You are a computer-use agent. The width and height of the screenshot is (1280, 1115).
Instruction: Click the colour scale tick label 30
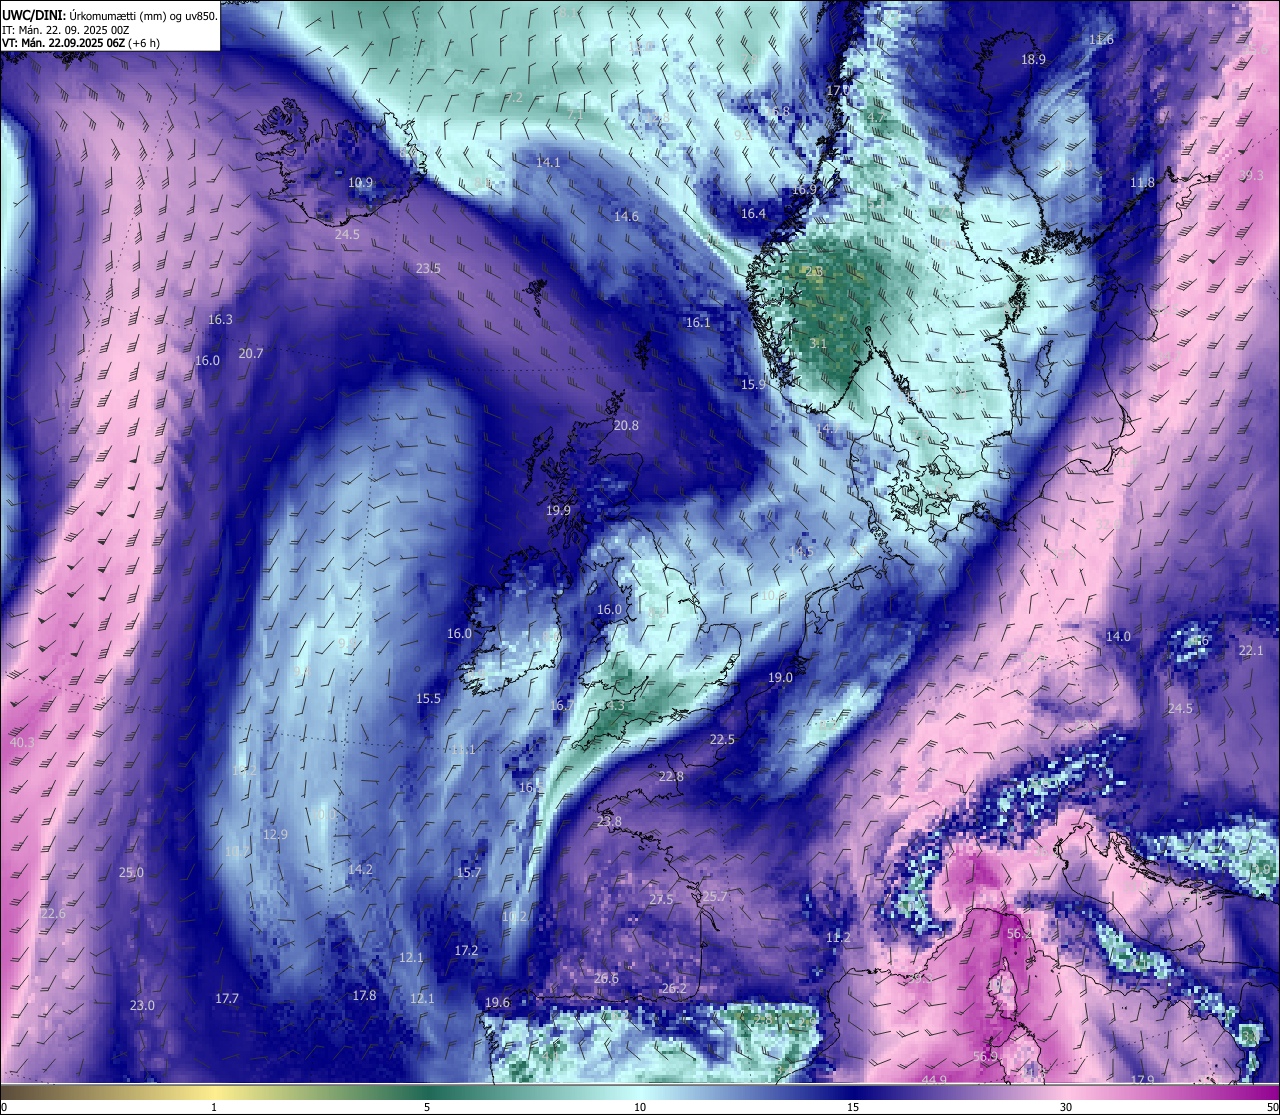pos(1066,1107)
